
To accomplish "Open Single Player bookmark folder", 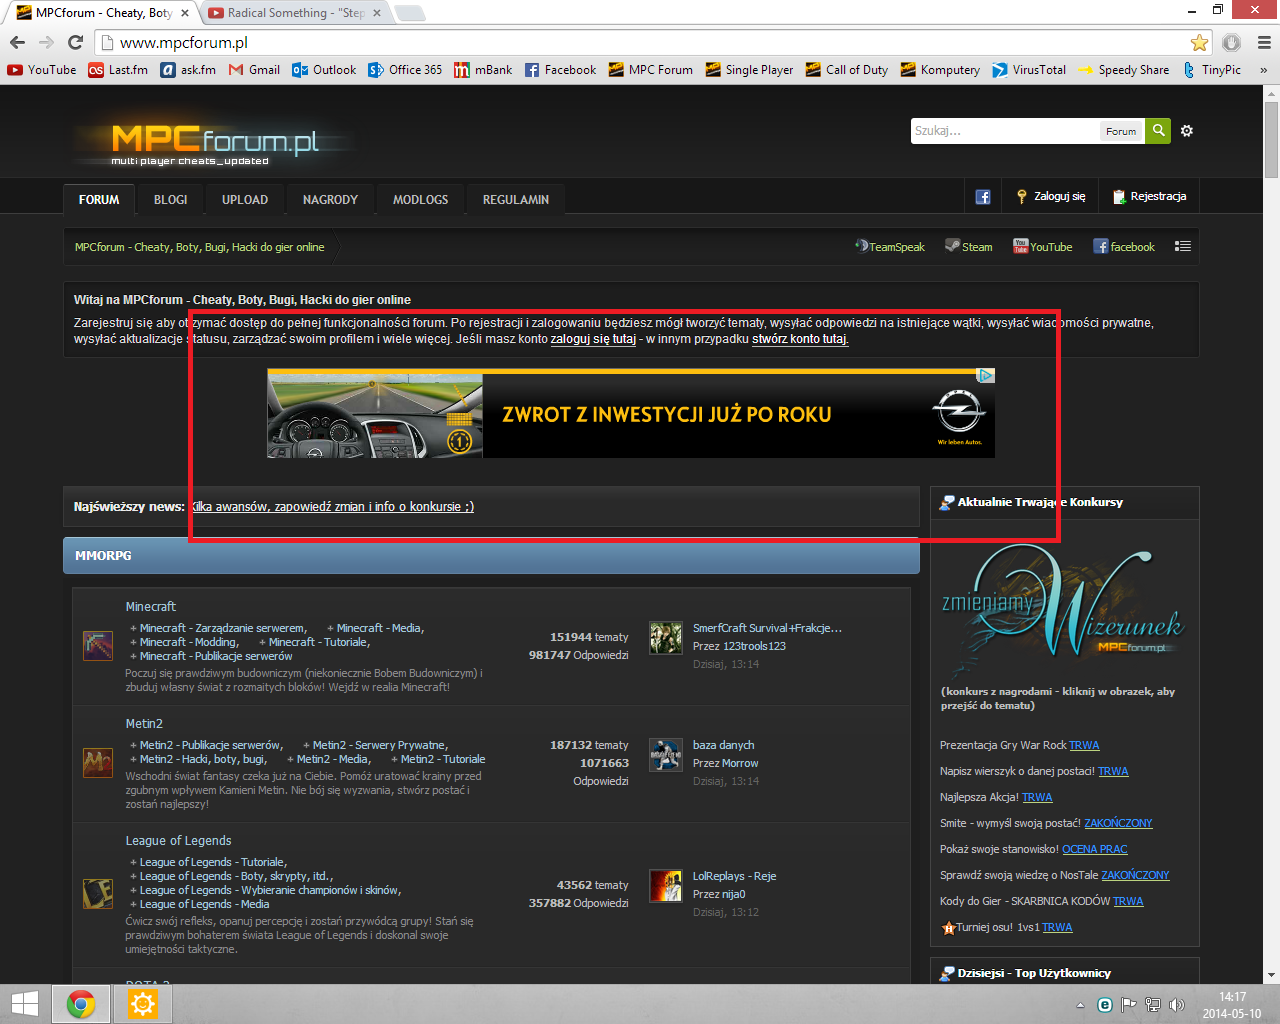I will [x=749, y=70].
